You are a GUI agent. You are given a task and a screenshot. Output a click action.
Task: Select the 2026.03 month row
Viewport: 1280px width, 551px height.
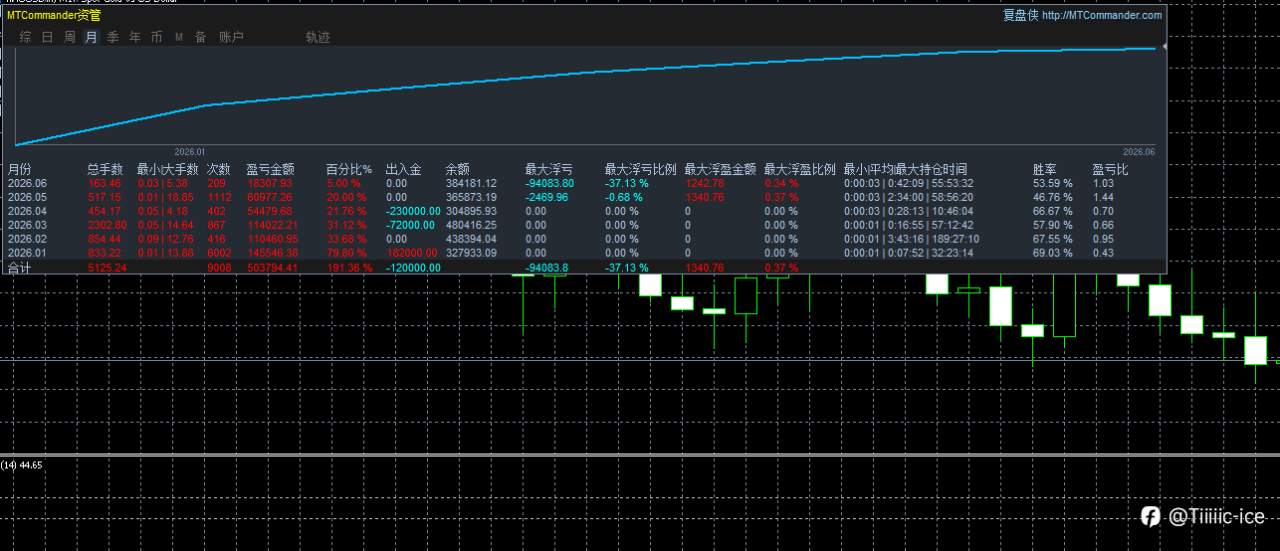[x=586, y=225]
